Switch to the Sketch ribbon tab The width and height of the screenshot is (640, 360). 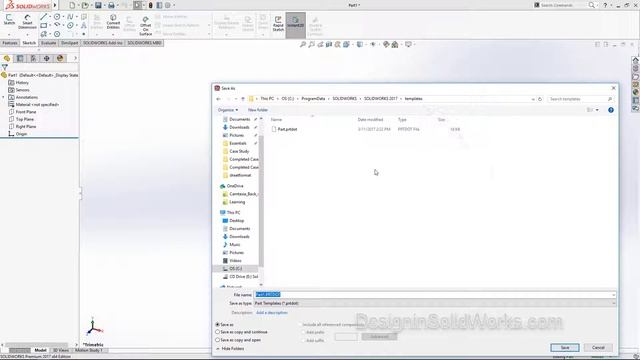(x=29, y=43)
